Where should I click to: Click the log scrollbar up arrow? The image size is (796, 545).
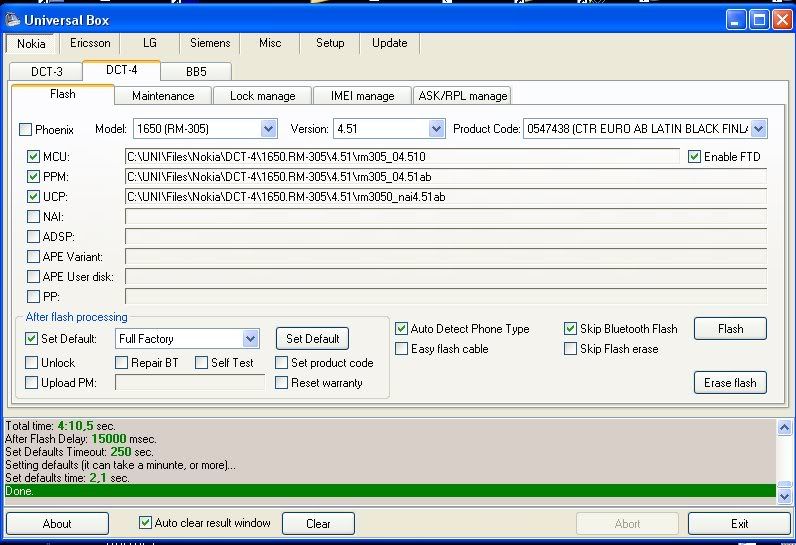click(x=784, y=428)
